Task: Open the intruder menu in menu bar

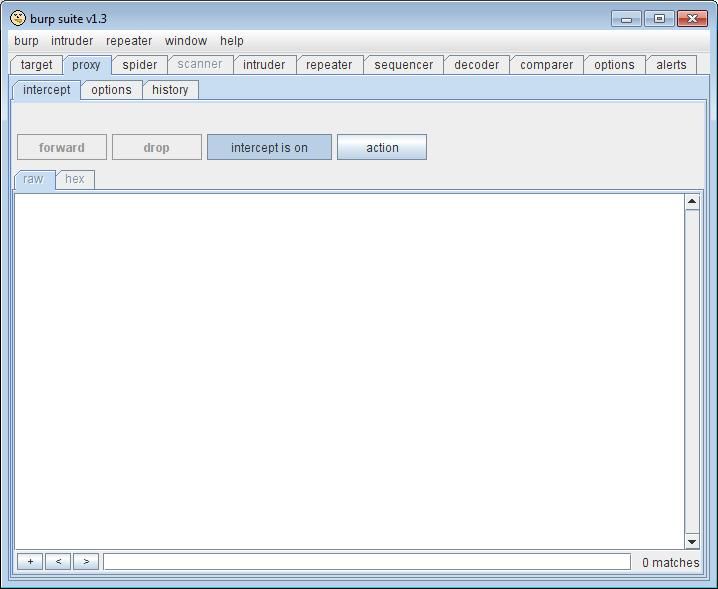Action: tap(72, 41)
